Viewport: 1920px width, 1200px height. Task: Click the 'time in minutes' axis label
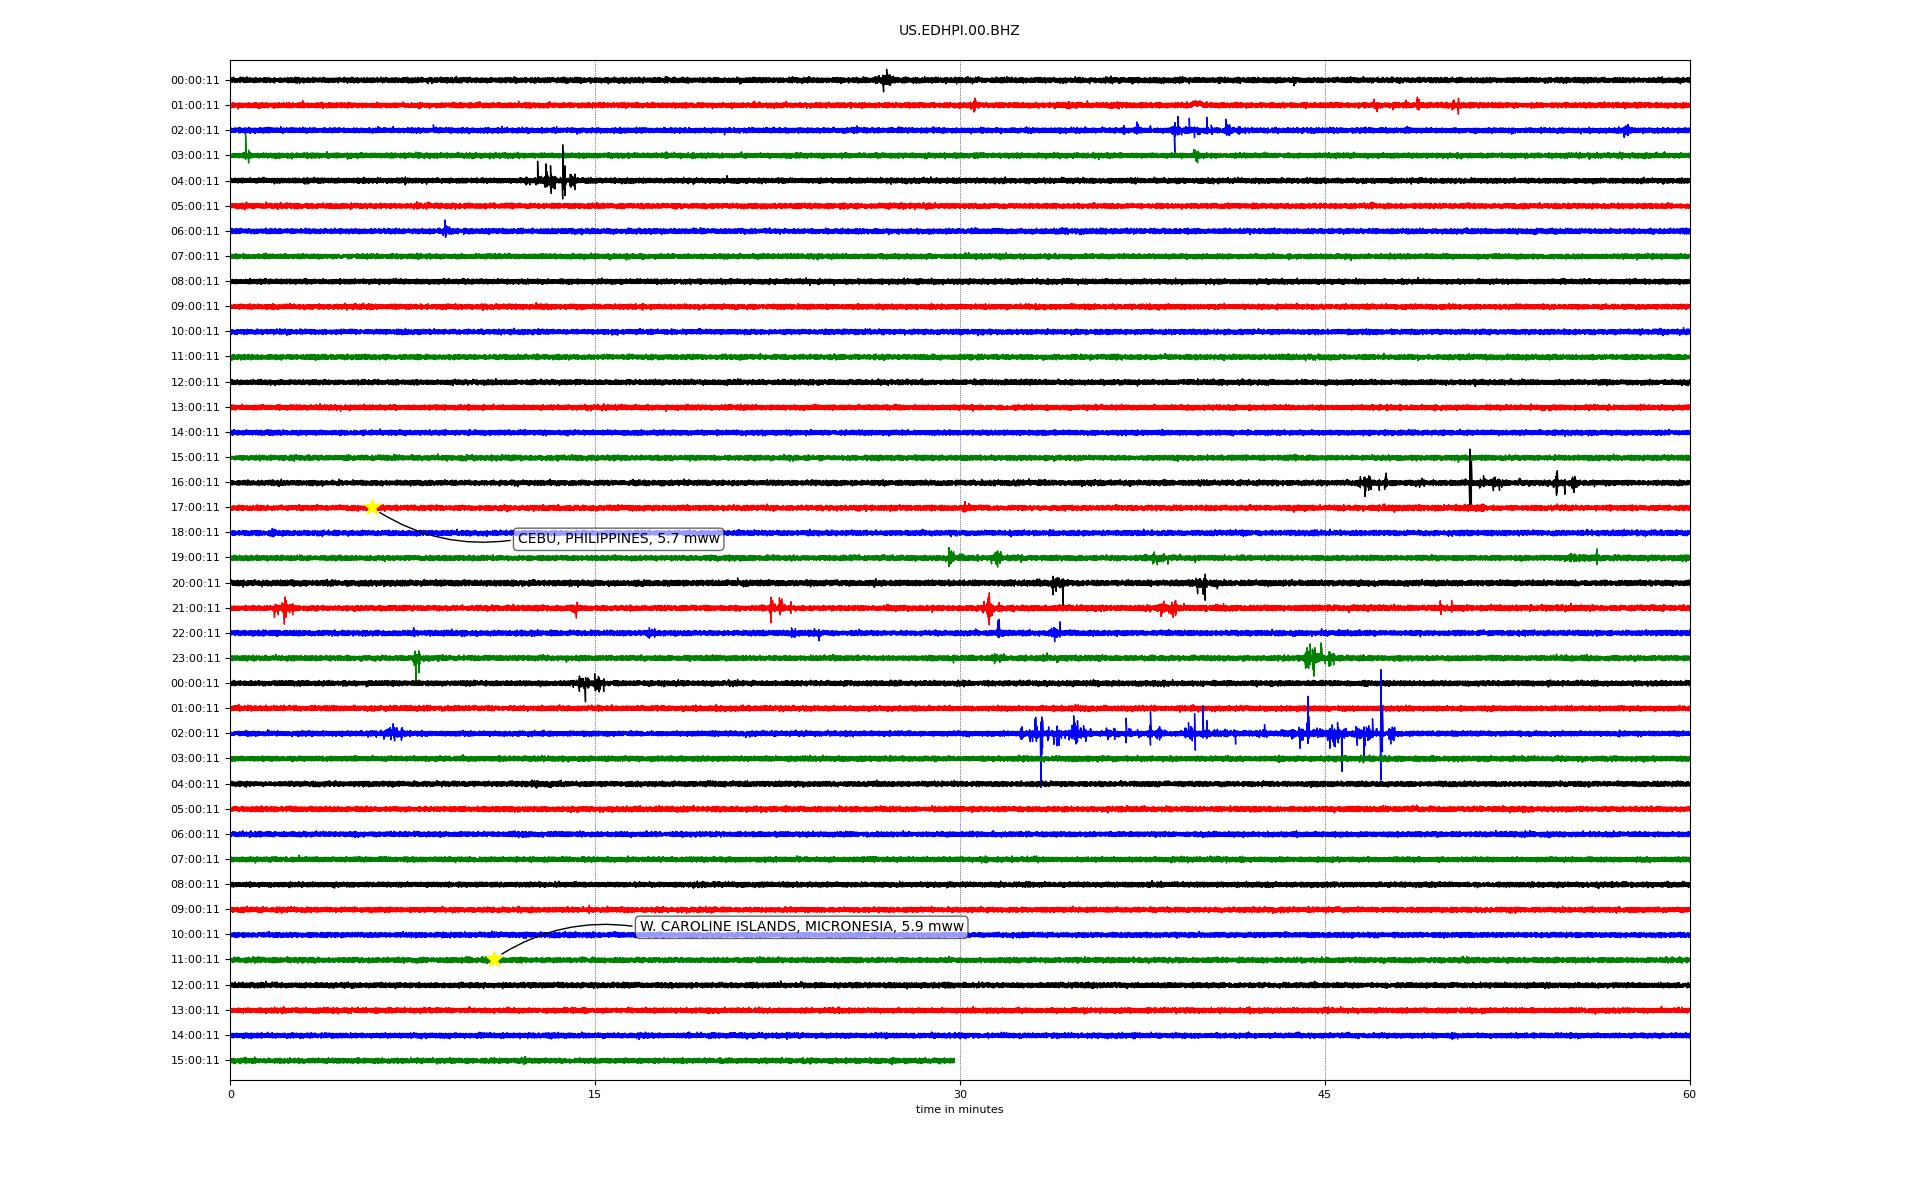point(959,1109)
